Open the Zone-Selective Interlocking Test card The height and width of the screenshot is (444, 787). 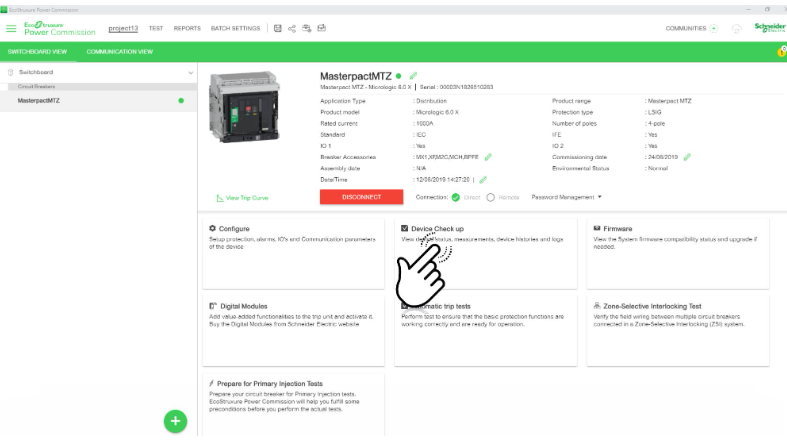(678, 331)
